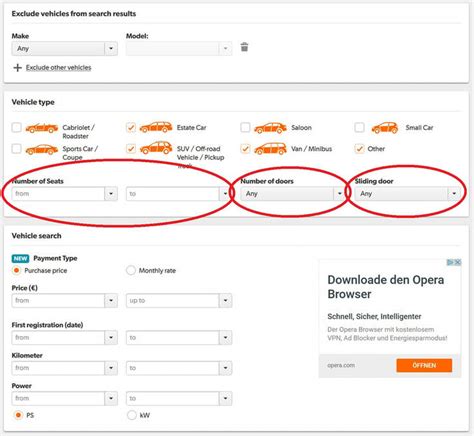Viewport: 474px width, 436px height.
Task: Click the plus icon beside Exclude other vehicles
Action: pos(17,68)
